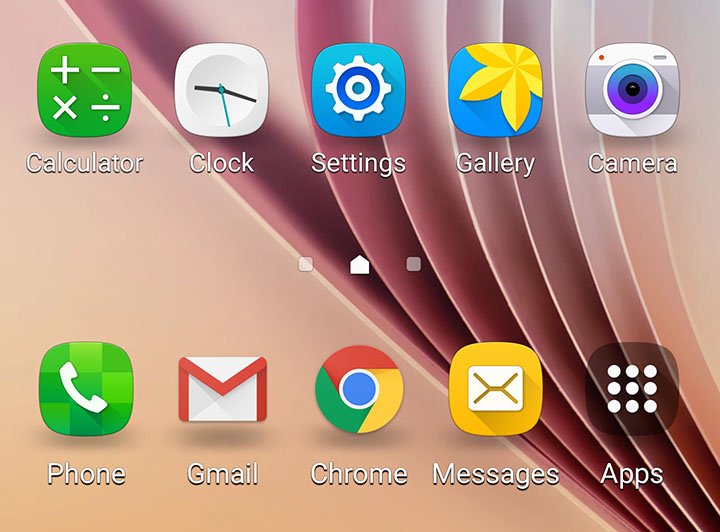This screenshot has width=720, height=532.
Task: Select the home page indicator icon
Action: tap(360, 264)
